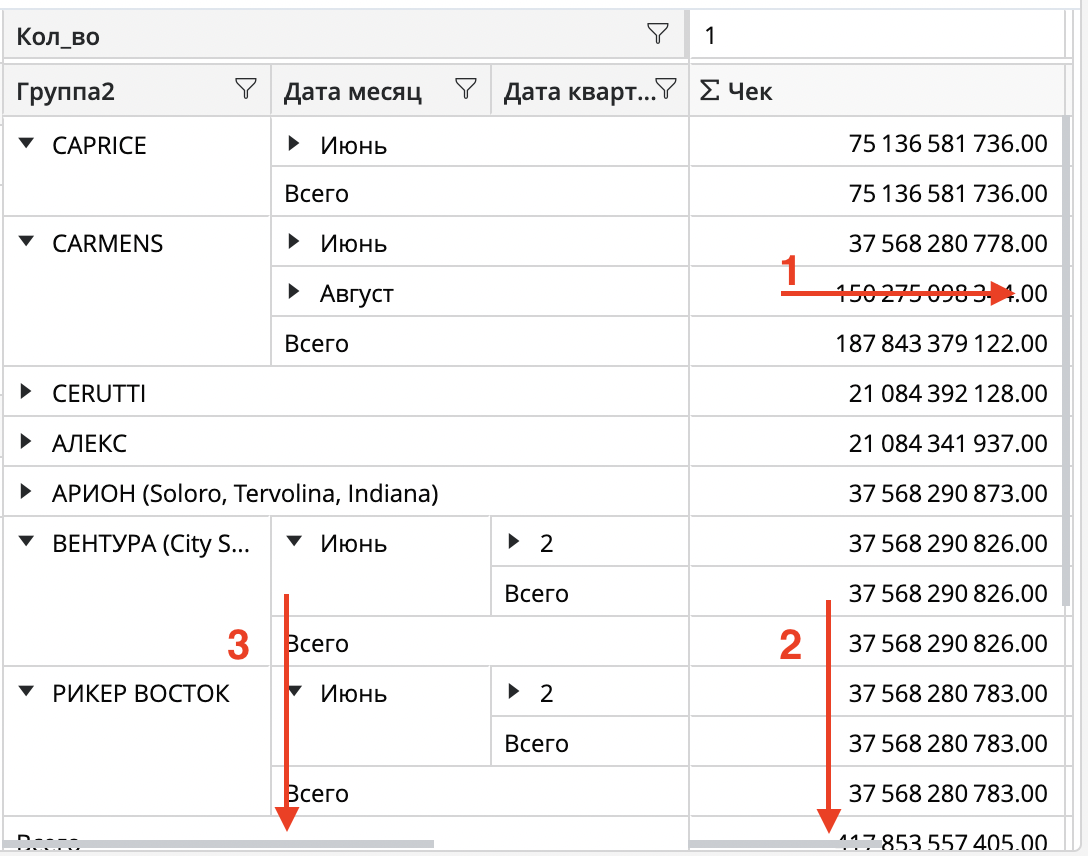This screenshot has height=856, width=1088.
Task: Expand the АРИОН group row
Action: point(27,493)
